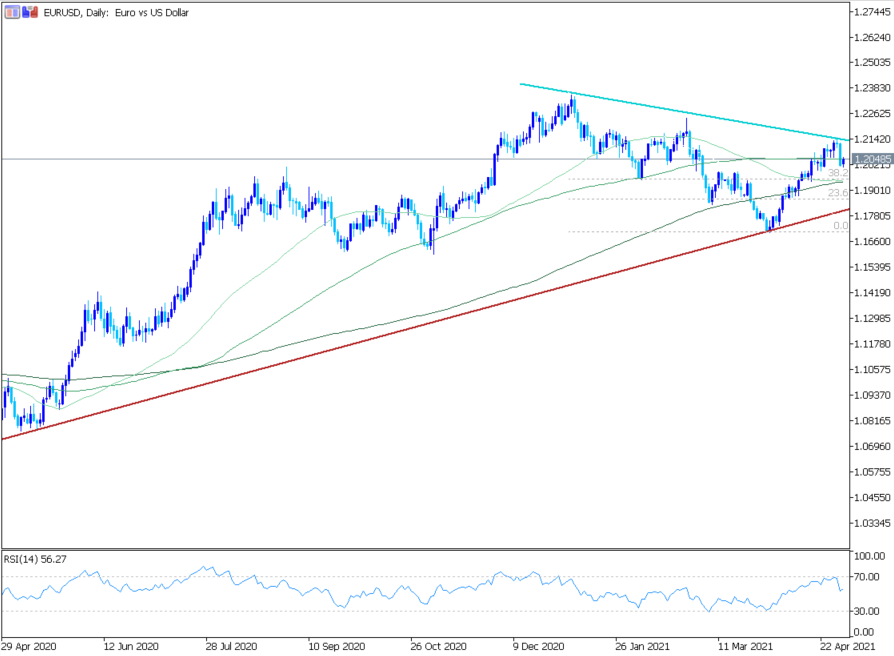Image resolution: width=894 pixels, height=656 pixels.
Task: Click the 28 Jul 2020 date label
Action: click(231, 646)
